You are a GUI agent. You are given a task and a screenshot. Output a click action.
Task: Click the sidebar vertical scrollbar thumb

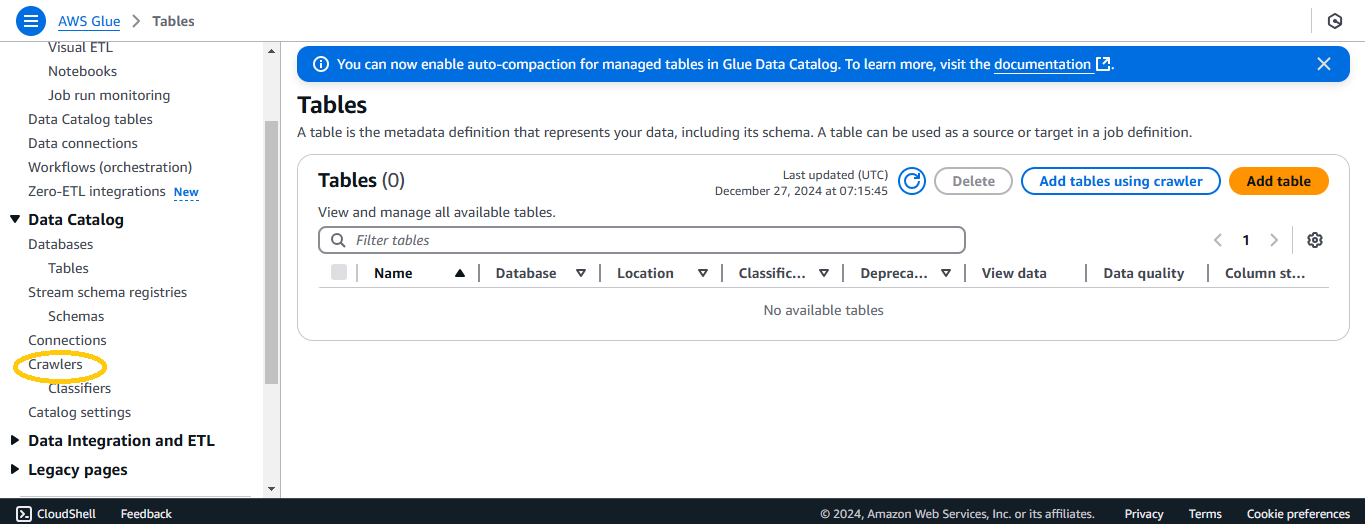pos(272,252)
